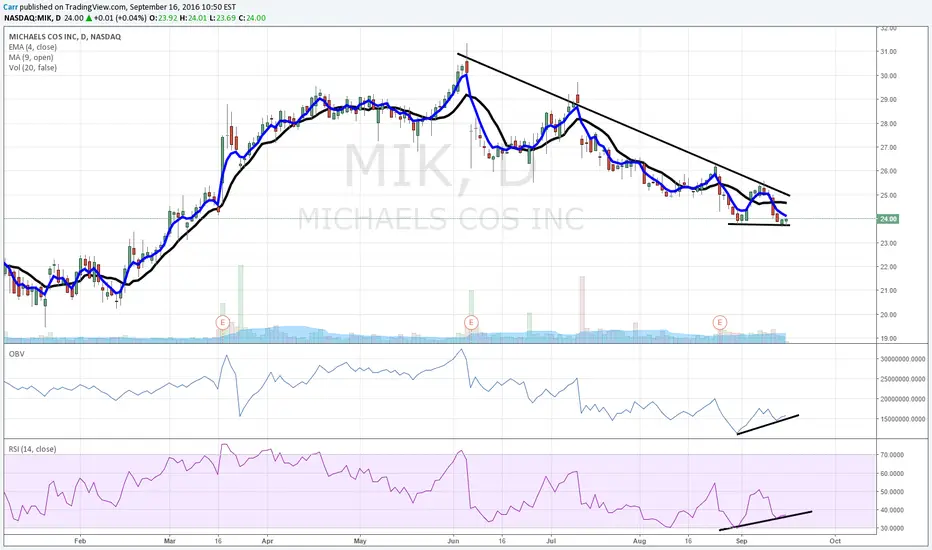Screen dimensions: 932x550
Task: Click the 70.0000 RSI axis label
Action: (x=892, y=455)
